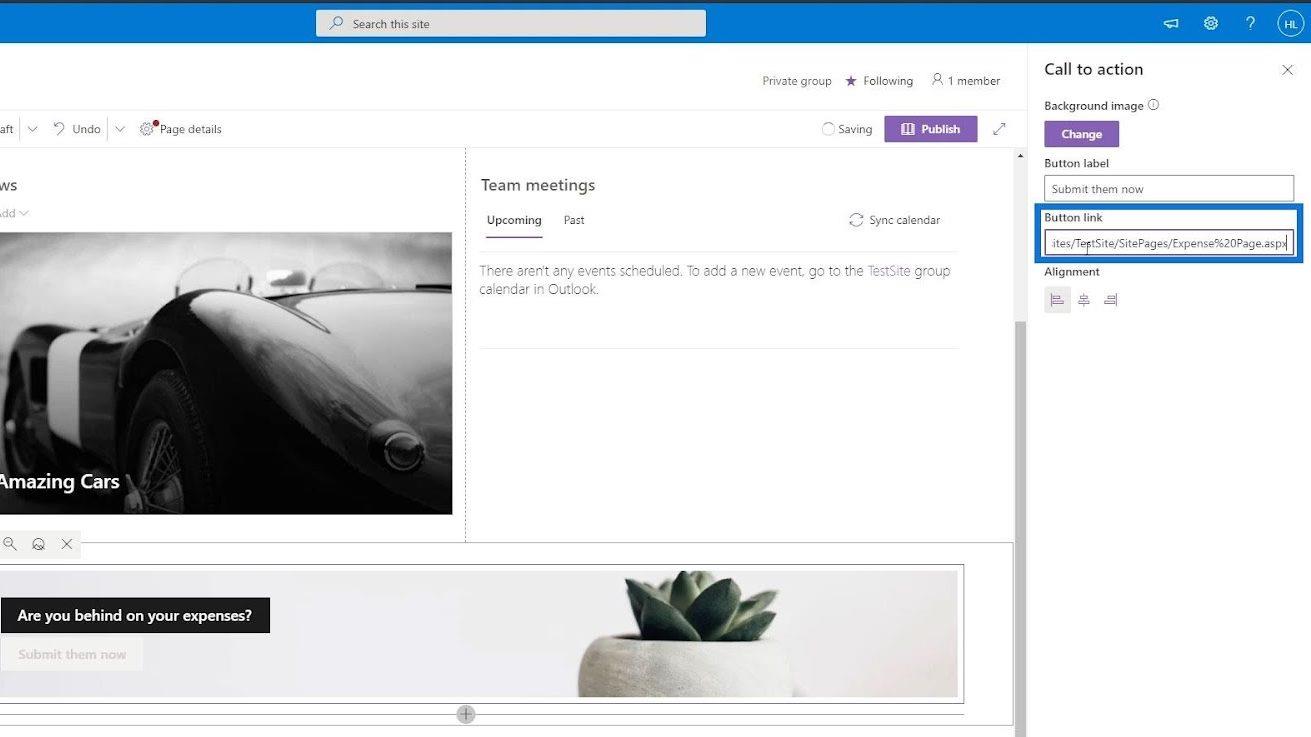Click the Team meetings heading
Image resolution: width=1311 pixels, height=737 pixels.
(538, 185)
